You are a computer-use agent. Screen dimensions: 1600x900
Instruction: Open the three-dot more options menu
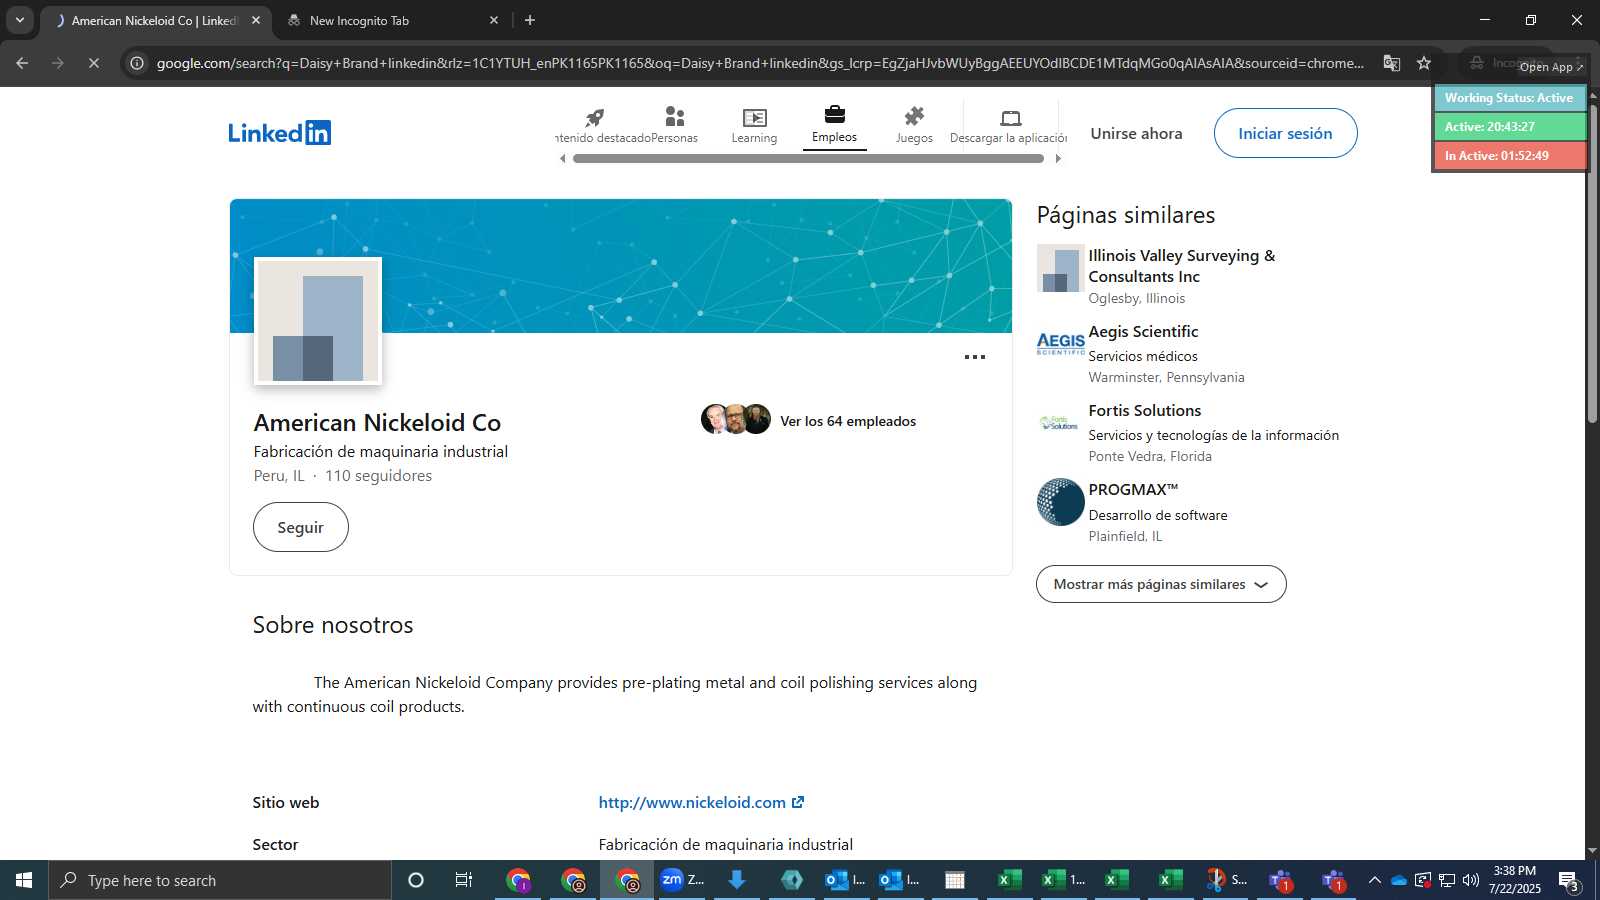[975, 357]
